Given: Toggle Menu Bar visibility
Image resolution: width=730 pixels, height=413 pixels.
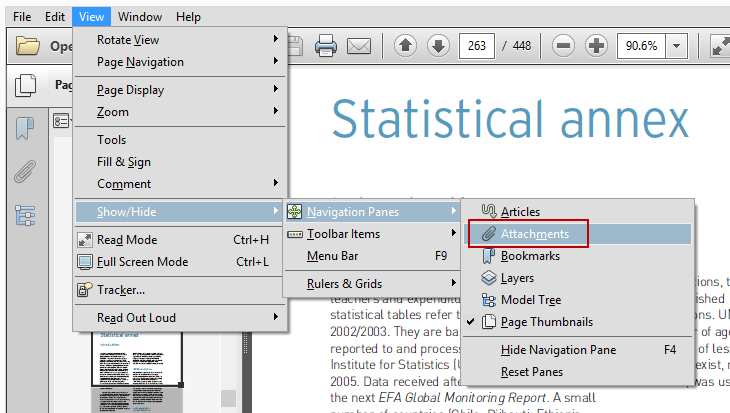Looking at the screenshot, I should point(372,256).
